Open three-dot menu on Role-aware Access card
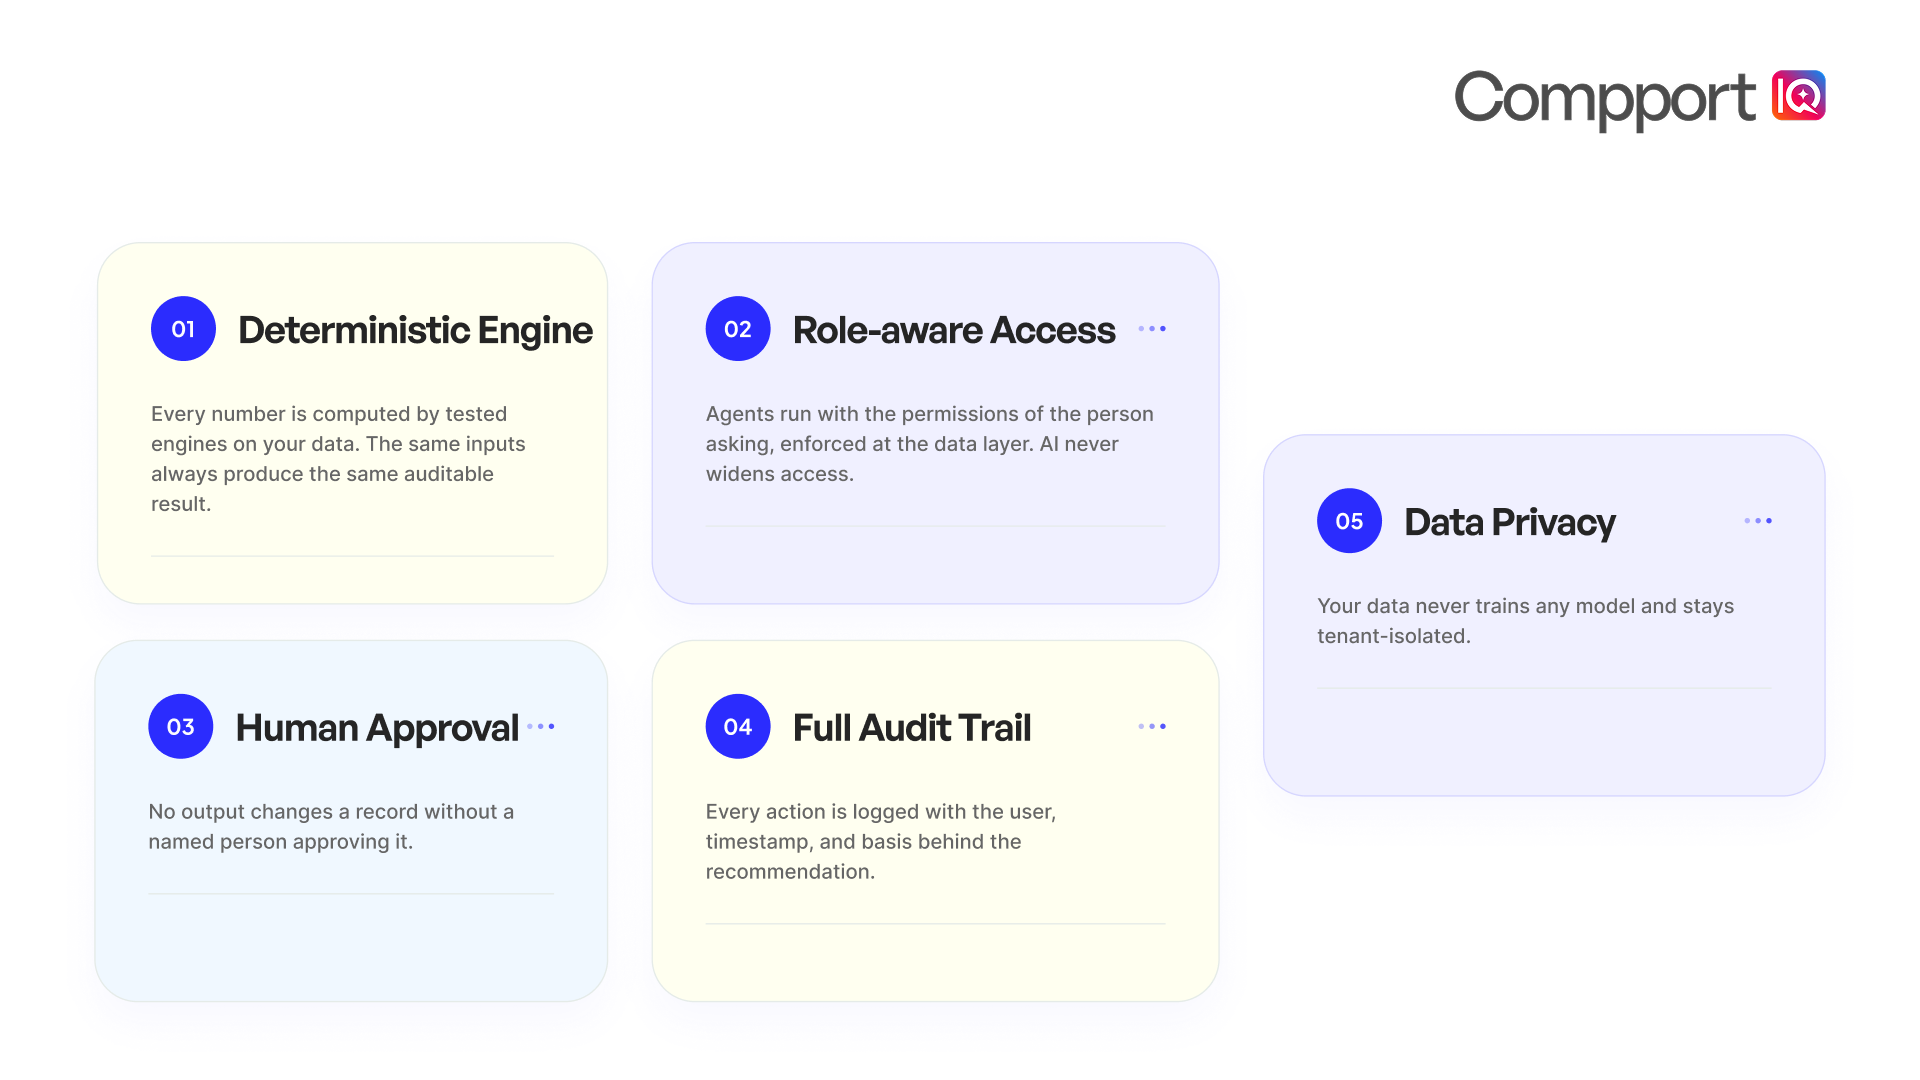Screen dimensions: 1920x1080 1152,329
